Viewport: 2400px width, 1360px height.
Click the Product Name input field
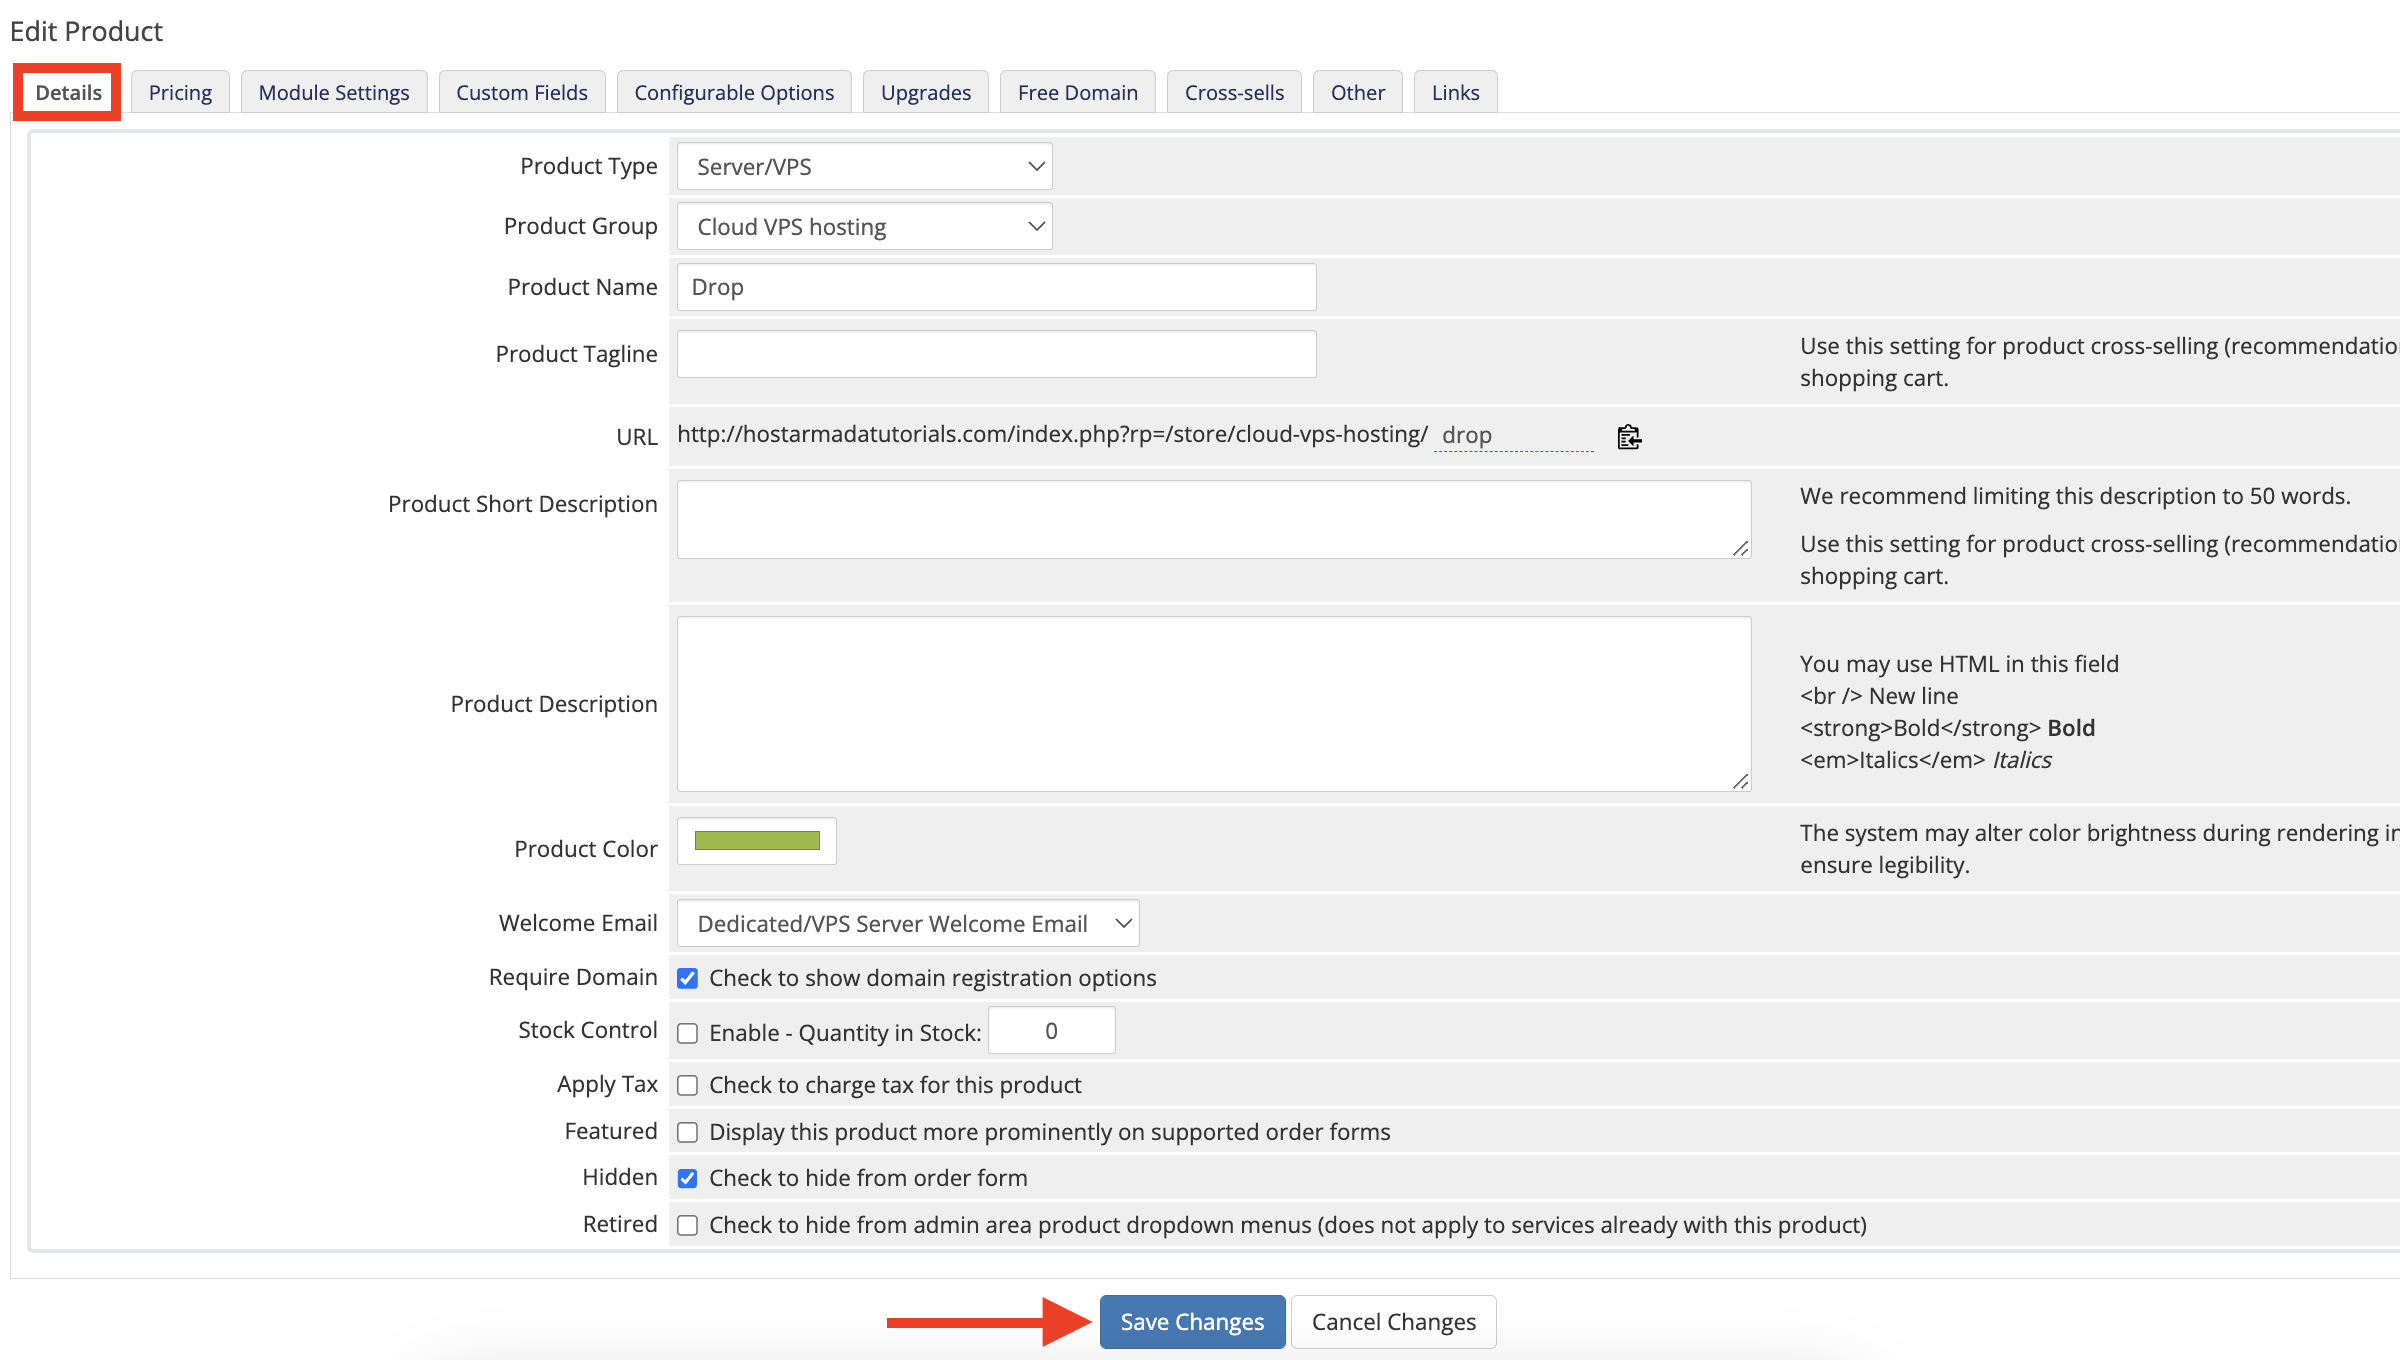point(997,287)
